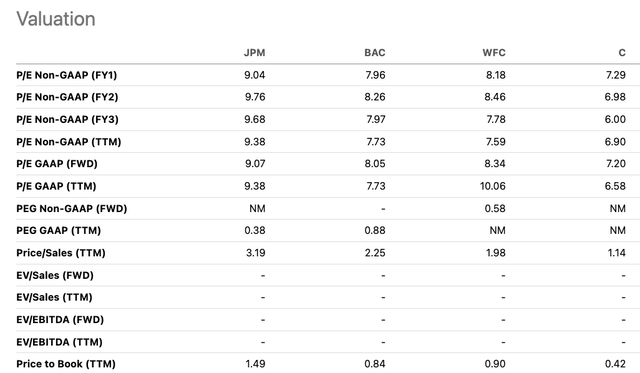Select the Price/Sales (TTM) row label

61,253
